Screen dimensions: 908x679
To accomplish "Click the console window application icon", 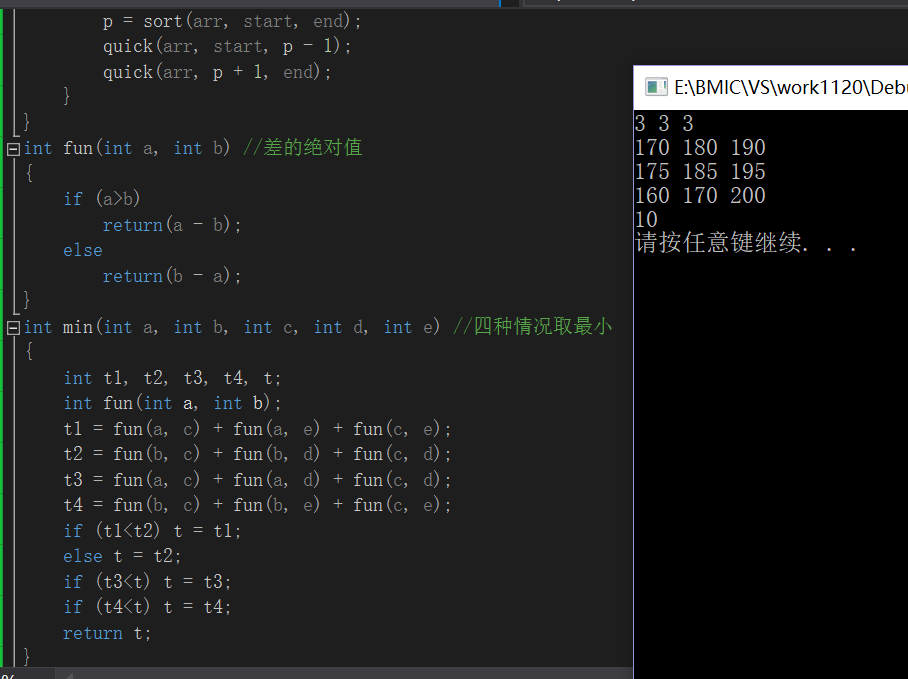I will tap(656, 87).
